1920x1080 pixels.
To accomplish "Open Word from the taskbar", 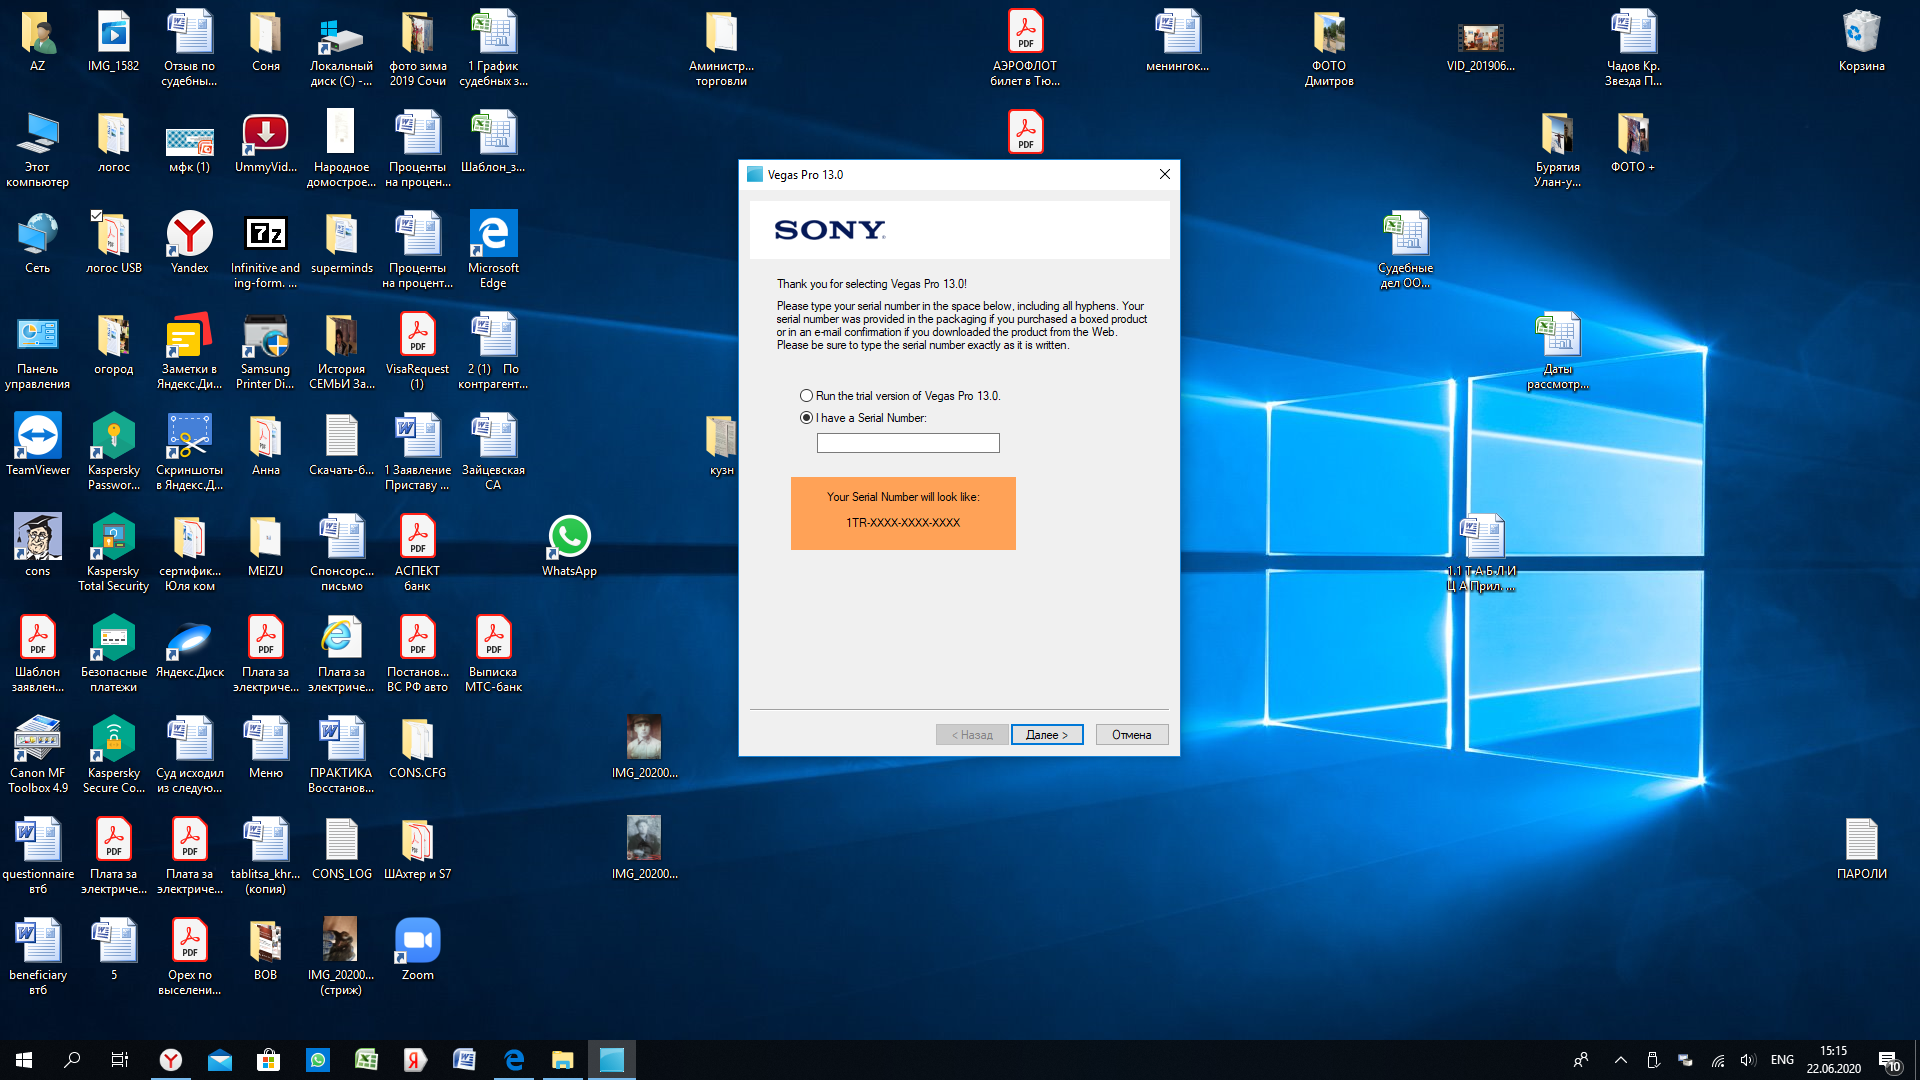I will click(465, 1060).
